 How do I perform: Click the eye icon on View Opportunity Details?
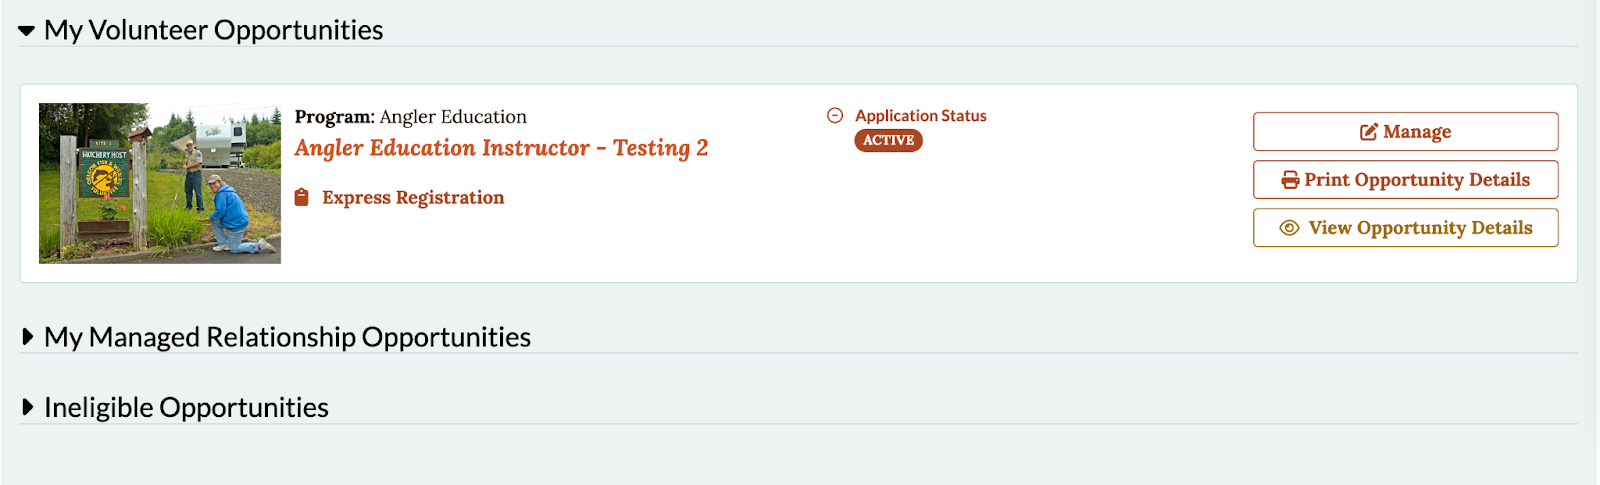pos(1290,228)
